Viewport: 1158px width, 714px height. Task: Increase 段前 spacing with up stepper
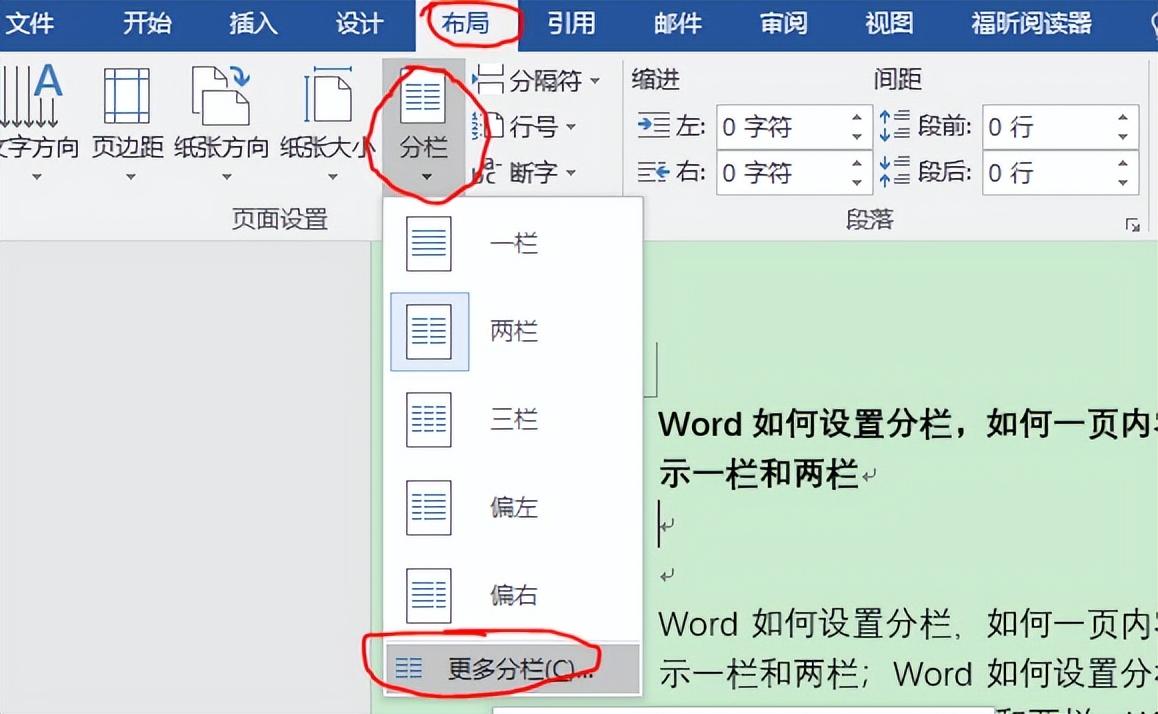click(1123, 117)
